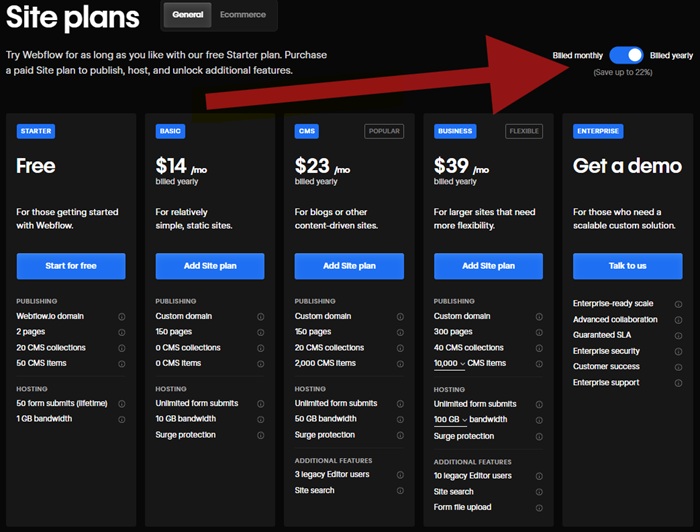
Task: Show info for Basic Unlimited form submits
Action: 261,404
